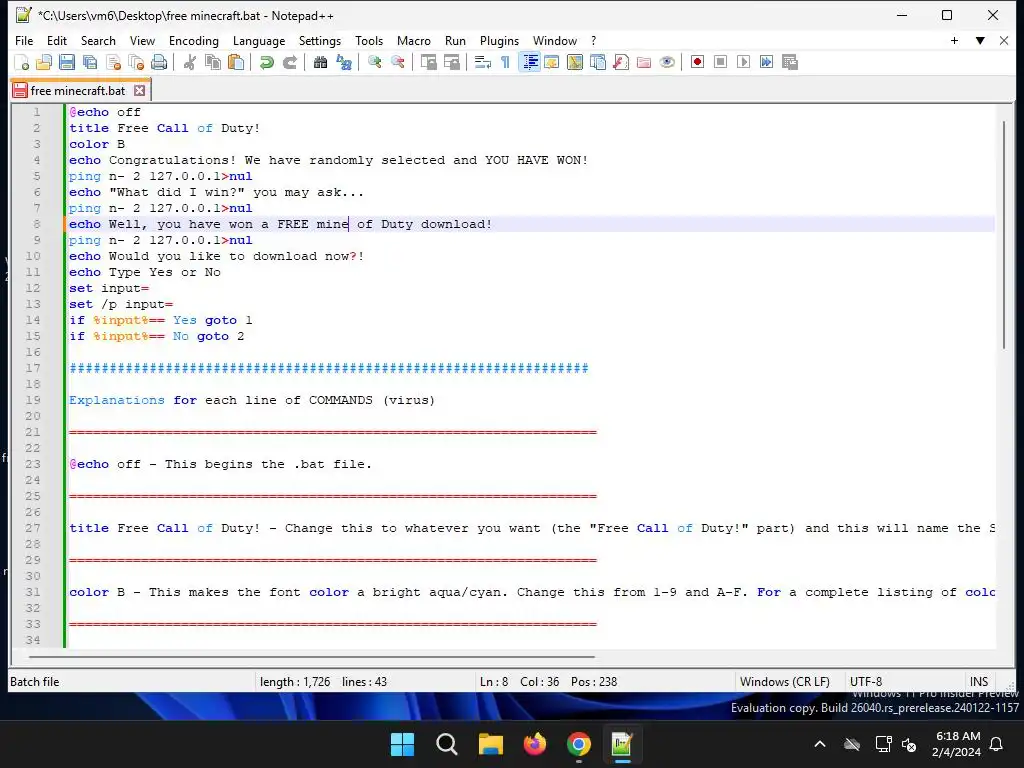Click Batch file language status field

pos(131,682)
